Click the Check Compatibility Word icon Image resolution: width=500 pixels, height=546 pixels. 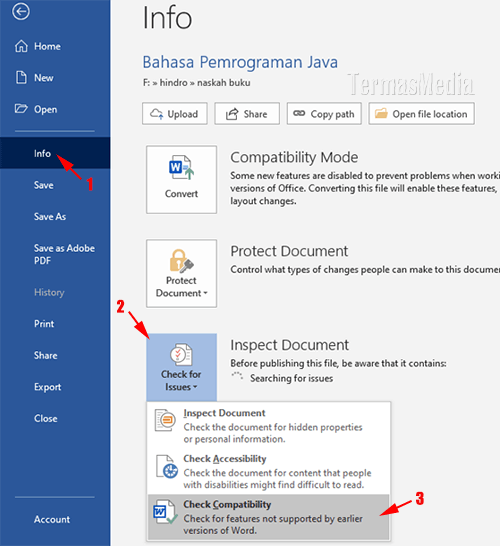tap(165, 512)
